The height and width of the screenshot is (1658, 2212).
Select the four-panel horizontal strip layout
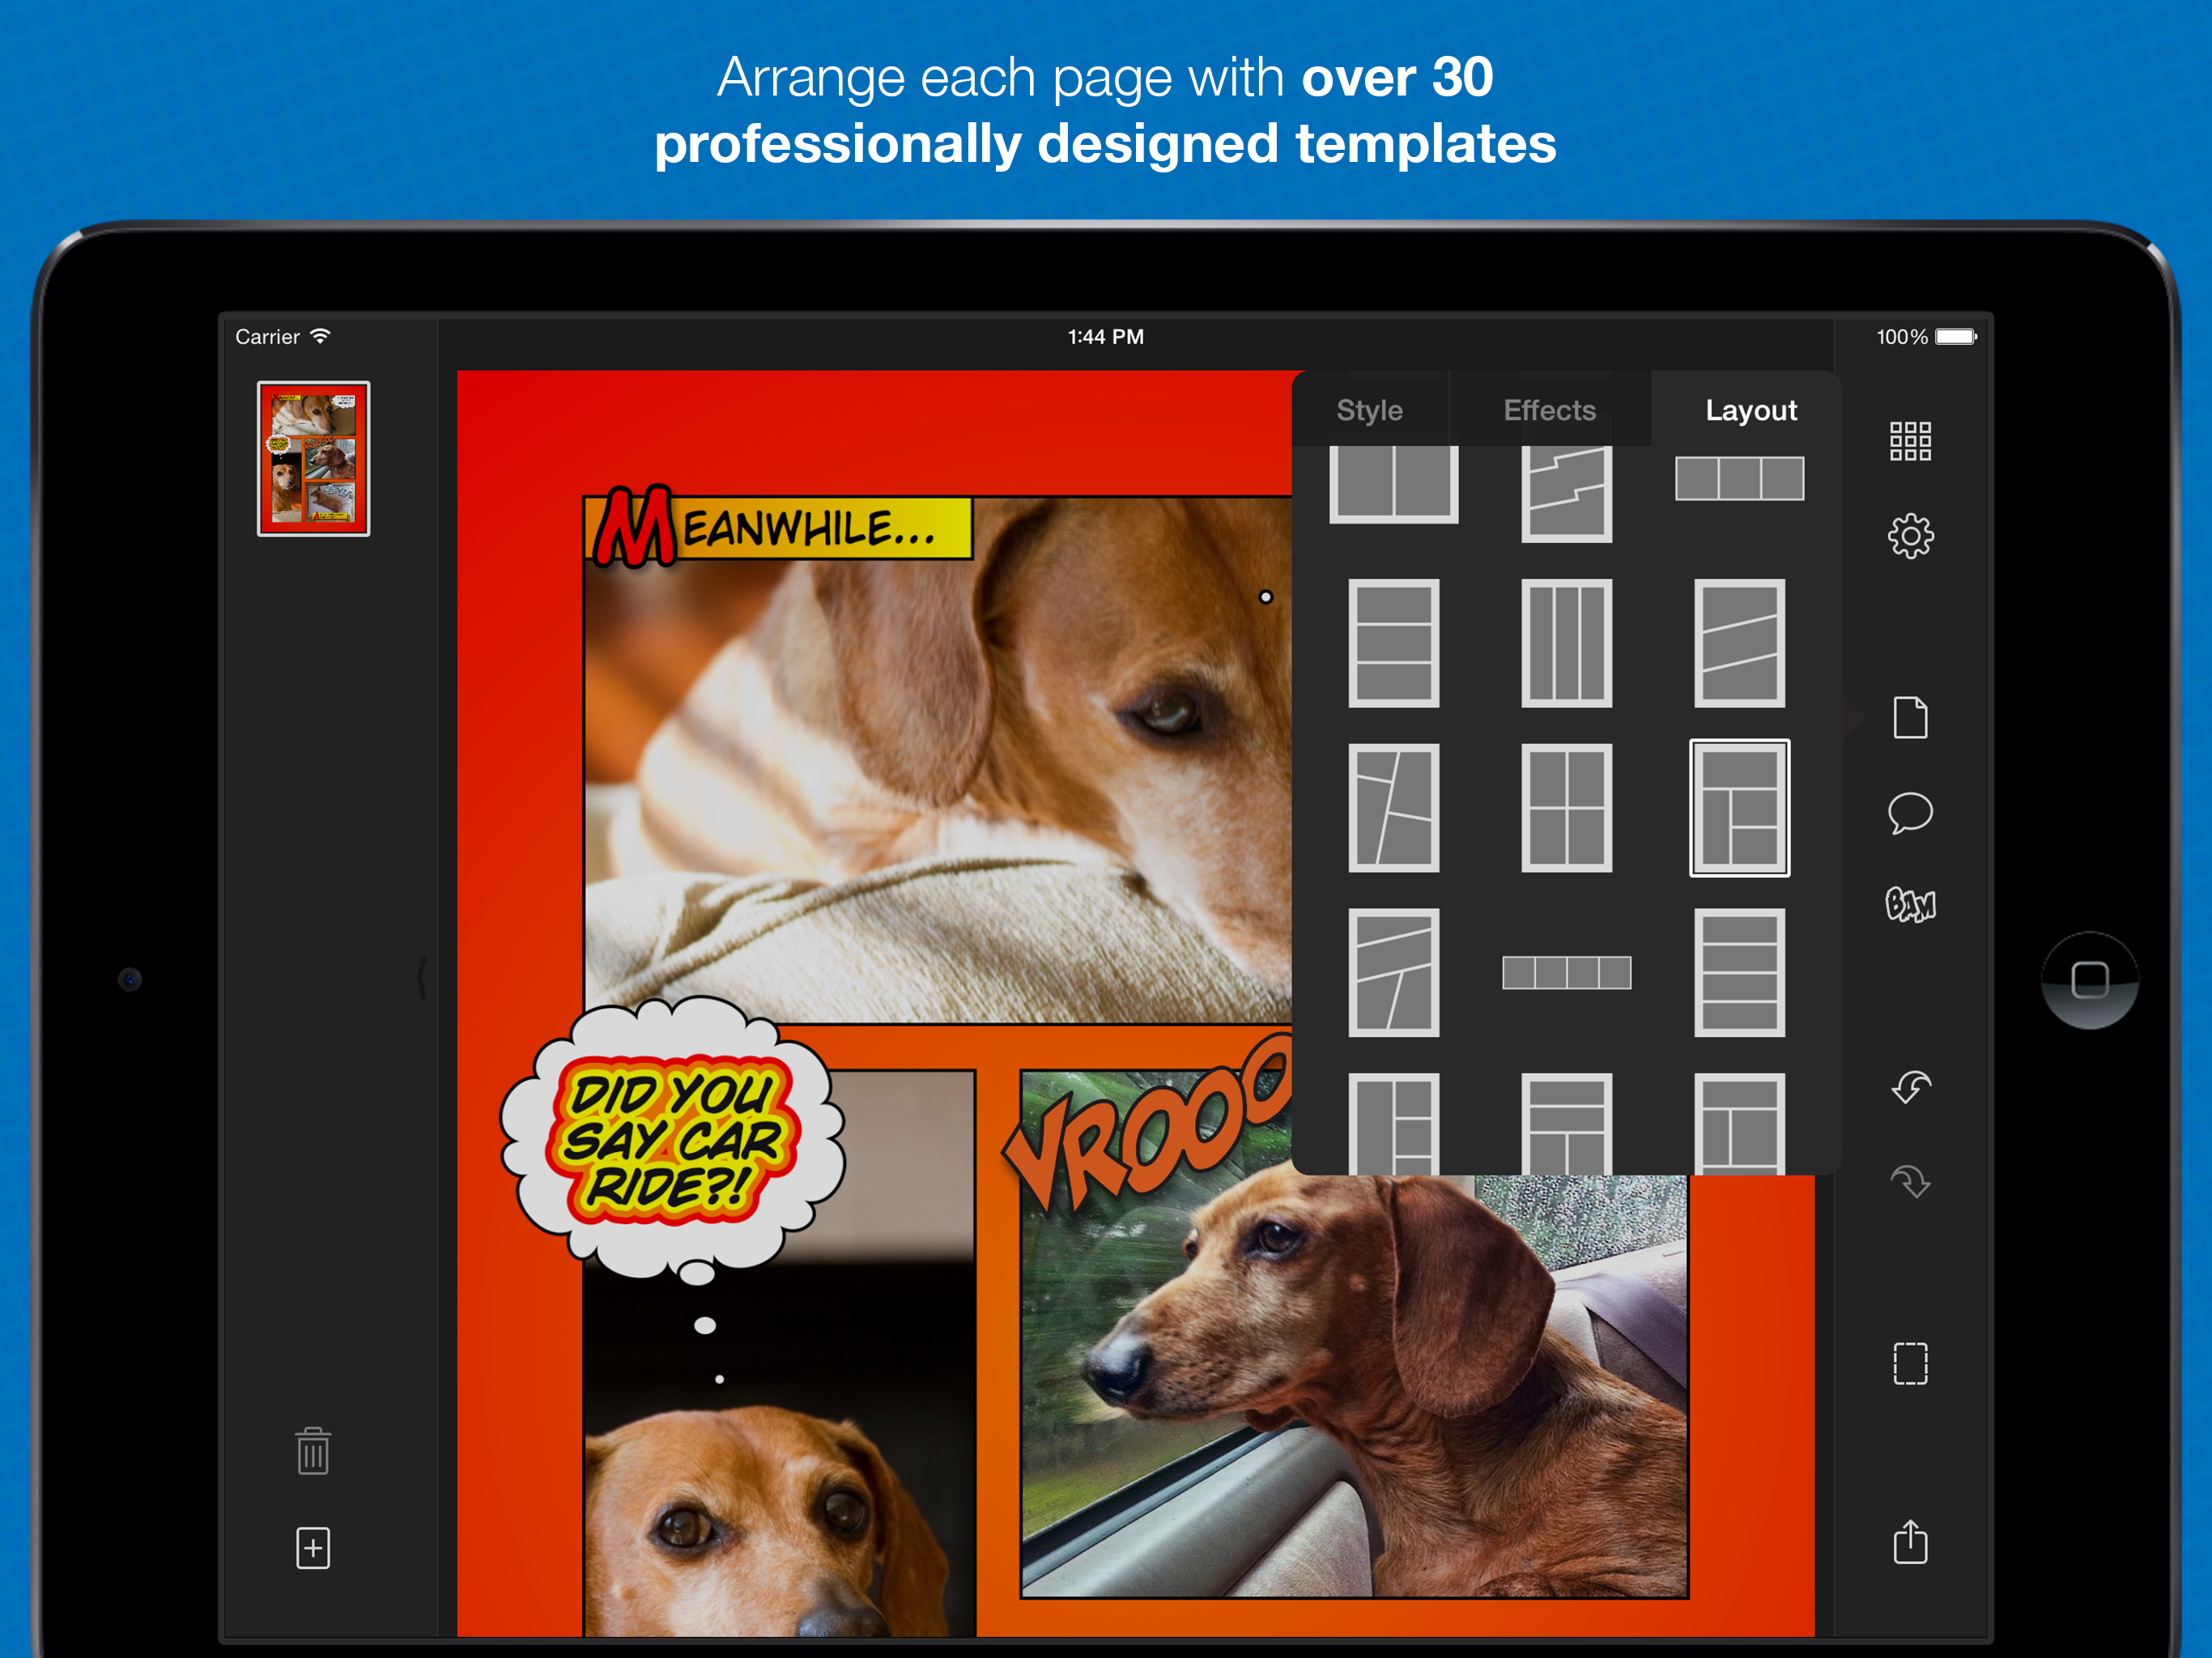(x=1566, y=972)
